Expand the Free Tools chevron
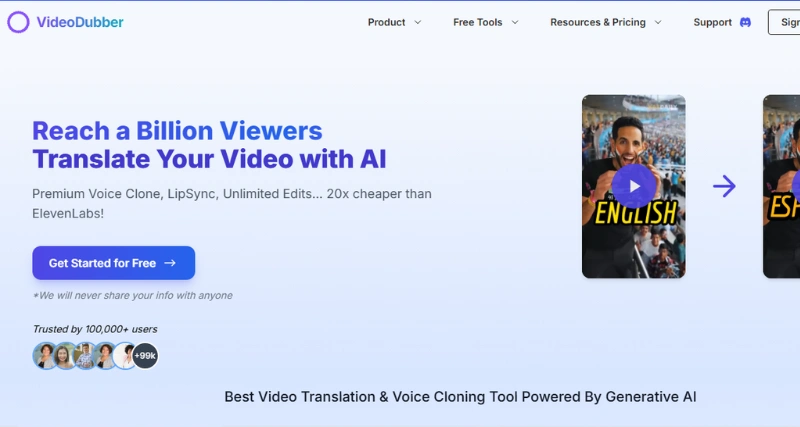 pyautogui.click(x=515, y=22)
